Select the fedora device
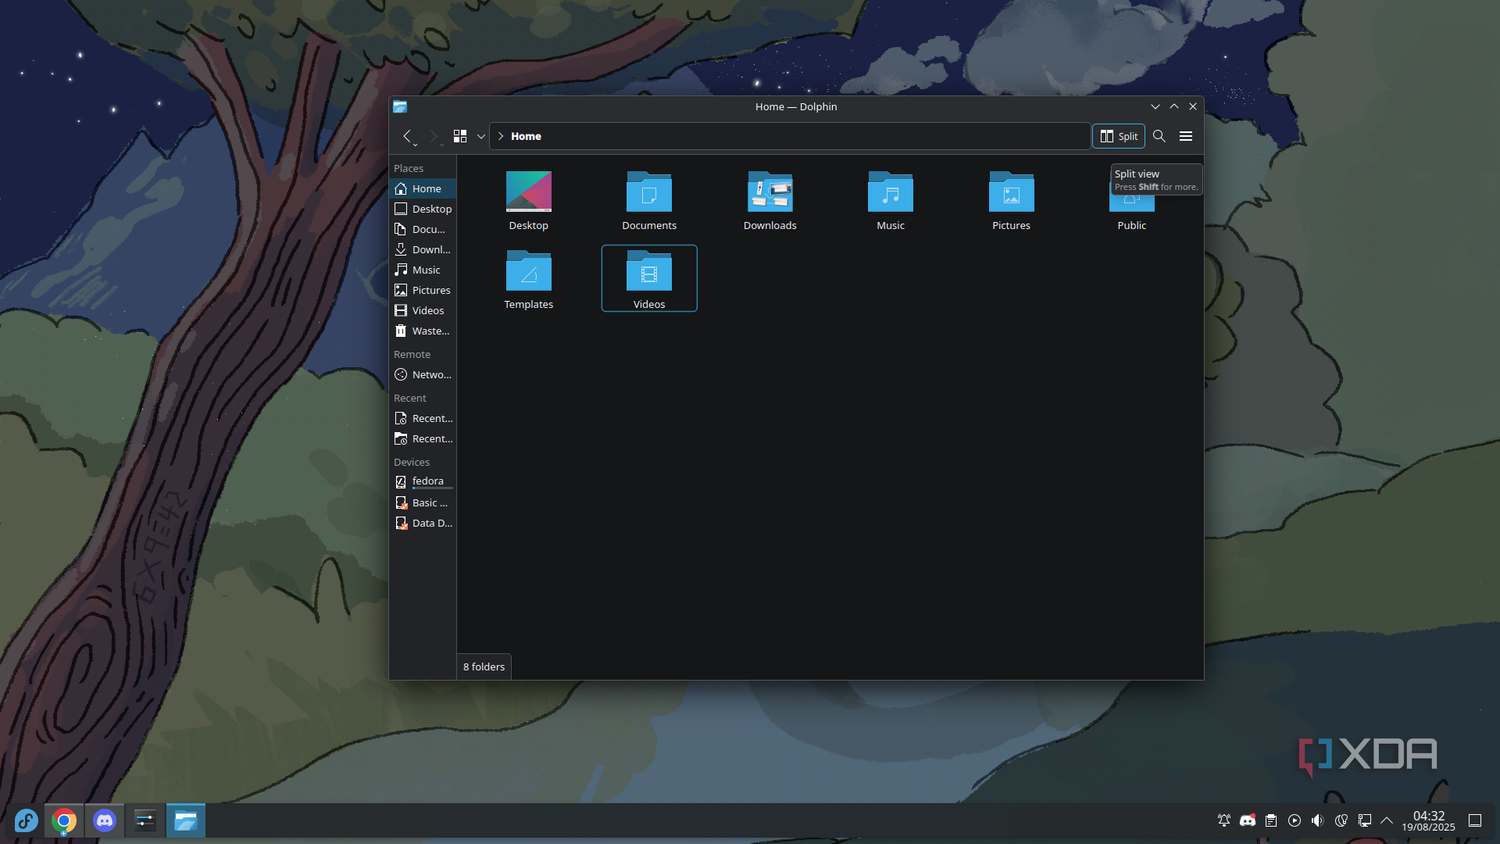Viewport: 1500px width, 844px height. (x=423, y=482)
